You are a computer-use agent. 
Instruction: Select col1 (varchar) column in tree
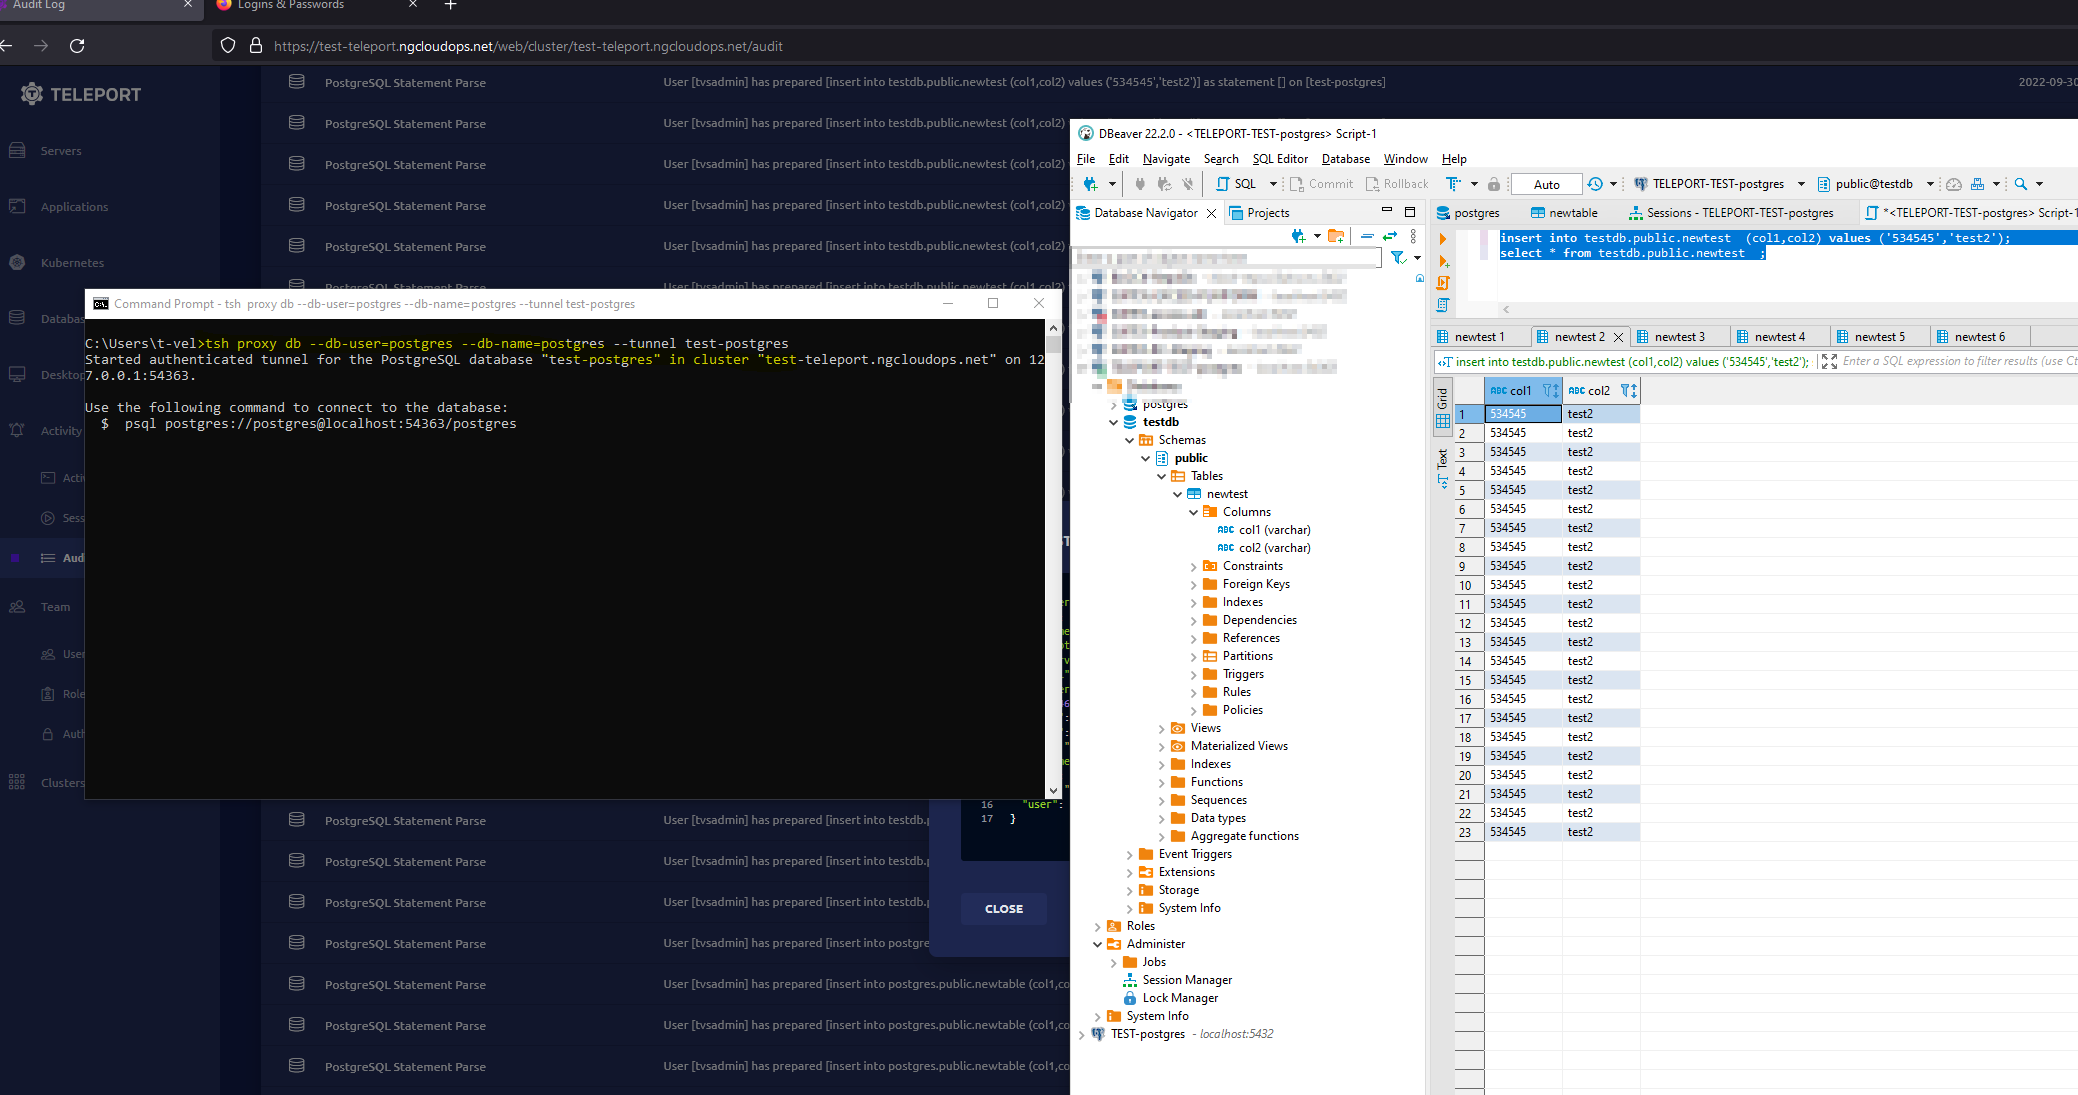click(1264, 530)
